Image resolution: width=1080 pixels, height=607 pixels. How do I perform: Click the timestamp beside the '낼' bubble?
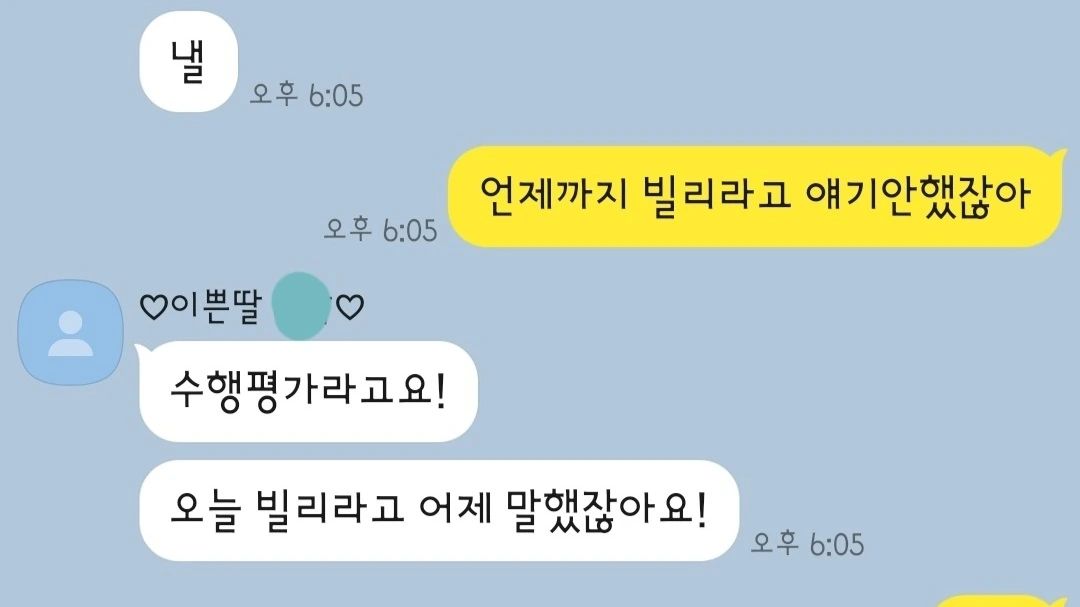coord(306,95)
